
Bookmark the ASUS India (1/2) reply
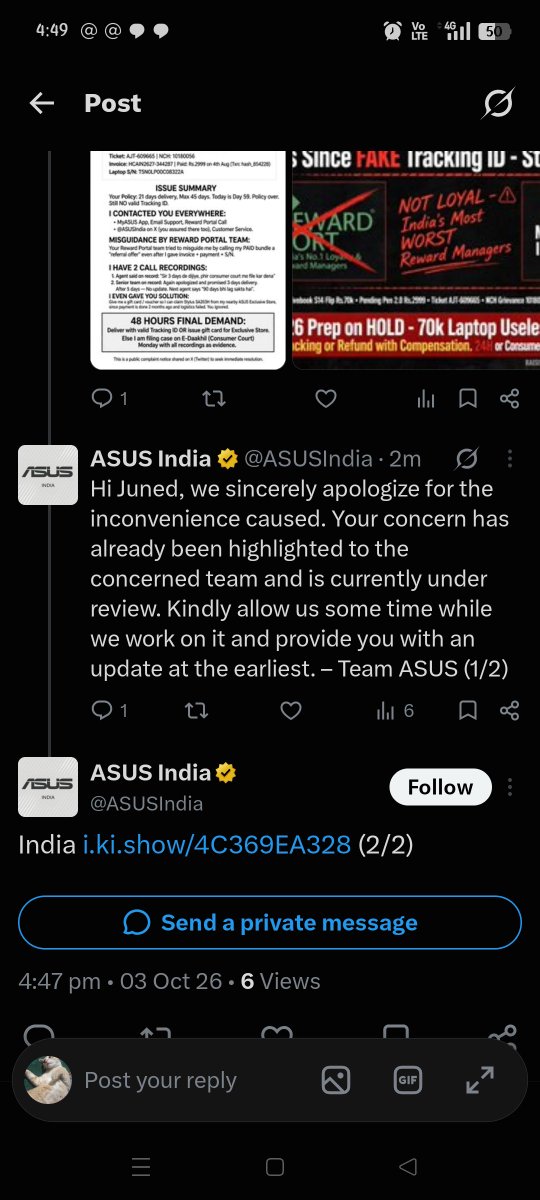[467, 710]
